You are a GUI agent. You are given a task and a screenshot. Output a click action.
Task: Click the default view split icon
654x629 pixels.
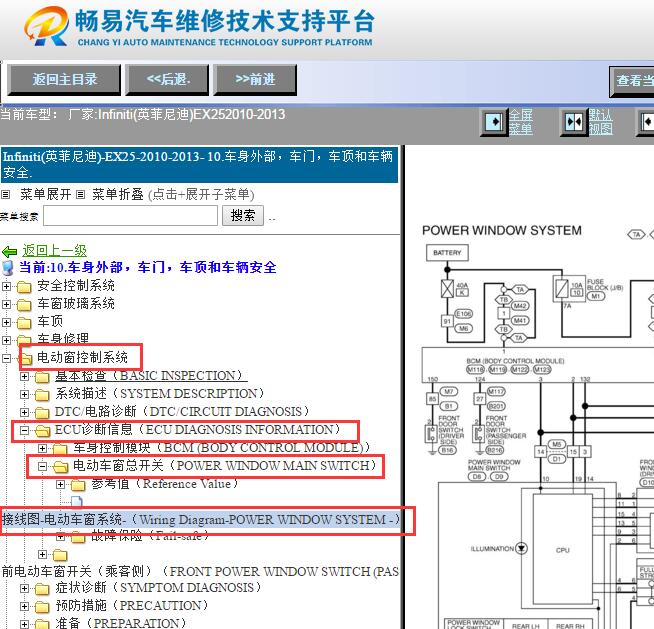point(574,123)
